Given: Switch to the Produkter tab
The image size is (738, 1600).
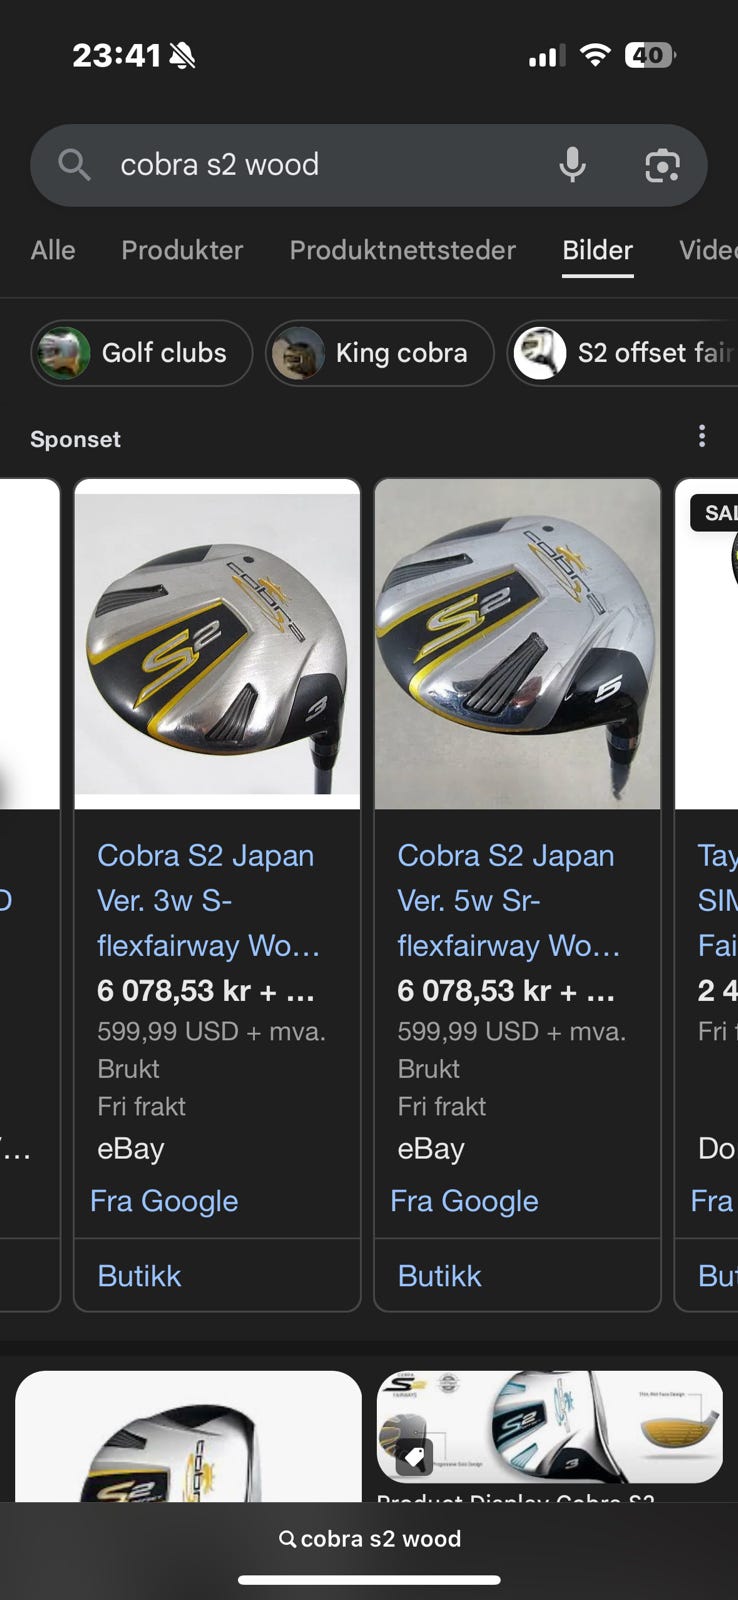Looking at the screenshot, I should (x=182, y=250).
